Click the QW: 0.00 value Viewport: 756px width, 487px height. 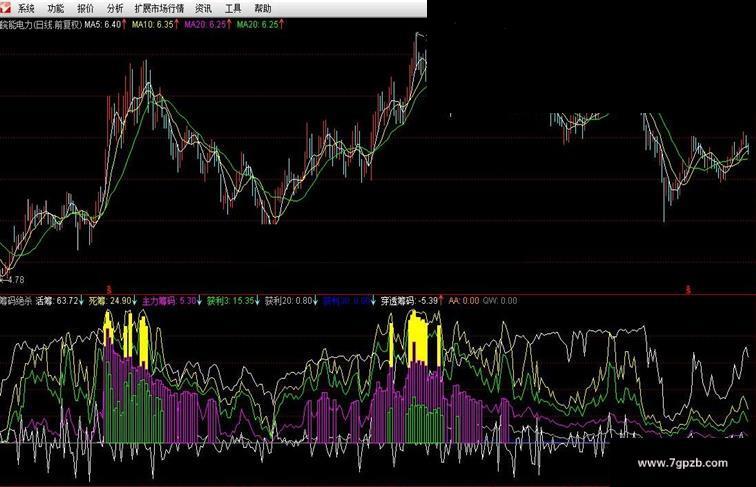[x=500, y=301]
